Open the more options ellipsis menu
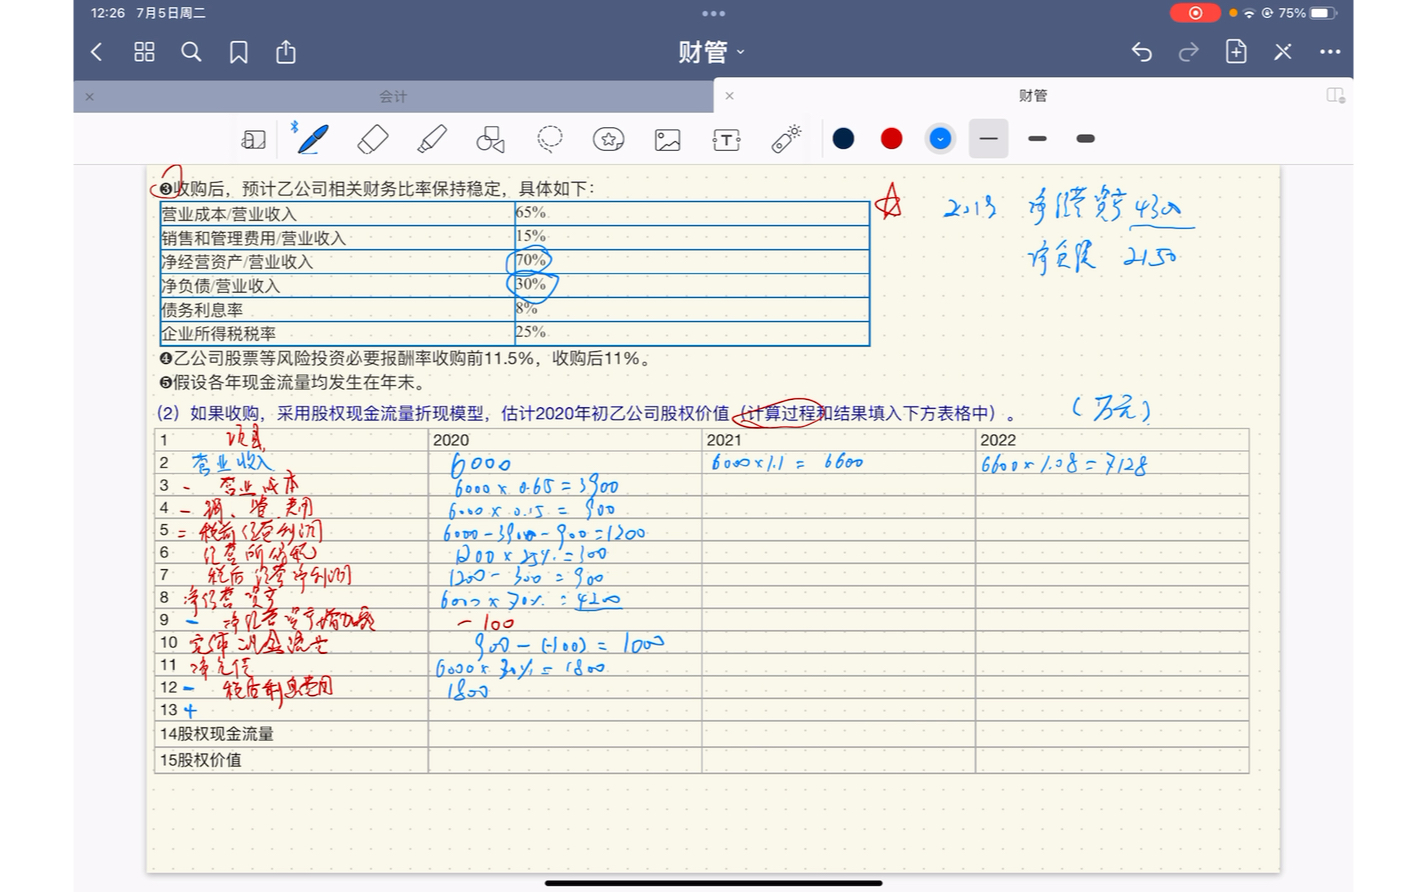The image size is (1427, 892). [1330, 52]
